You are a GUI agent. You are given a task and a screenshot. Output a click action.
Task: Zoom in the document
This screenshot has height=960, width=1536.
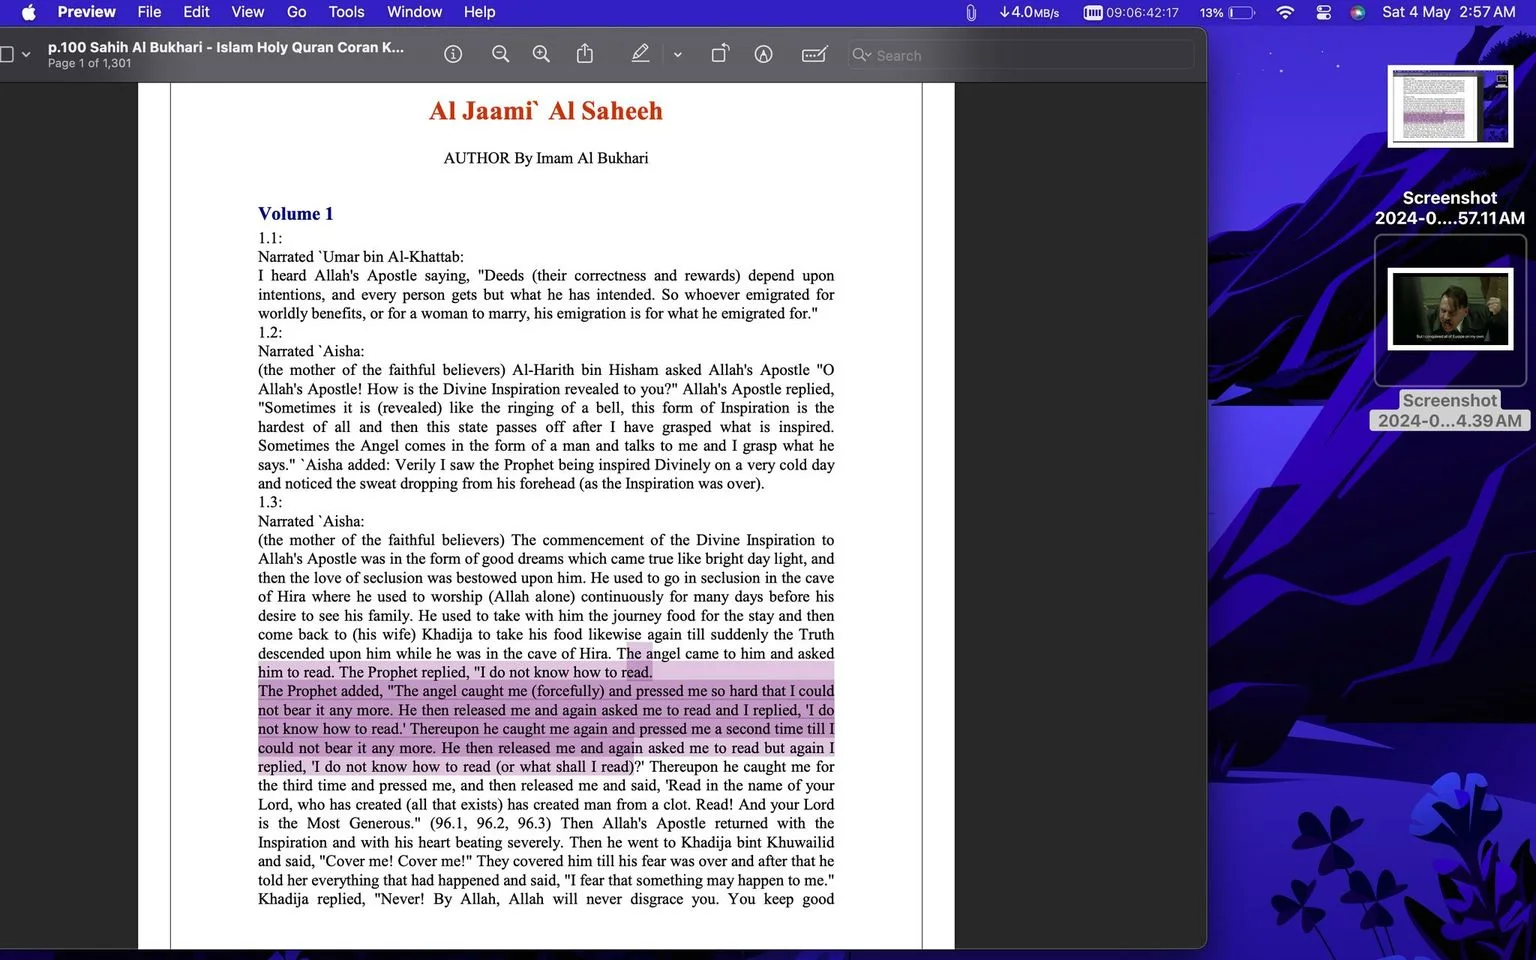click(541, 55)
